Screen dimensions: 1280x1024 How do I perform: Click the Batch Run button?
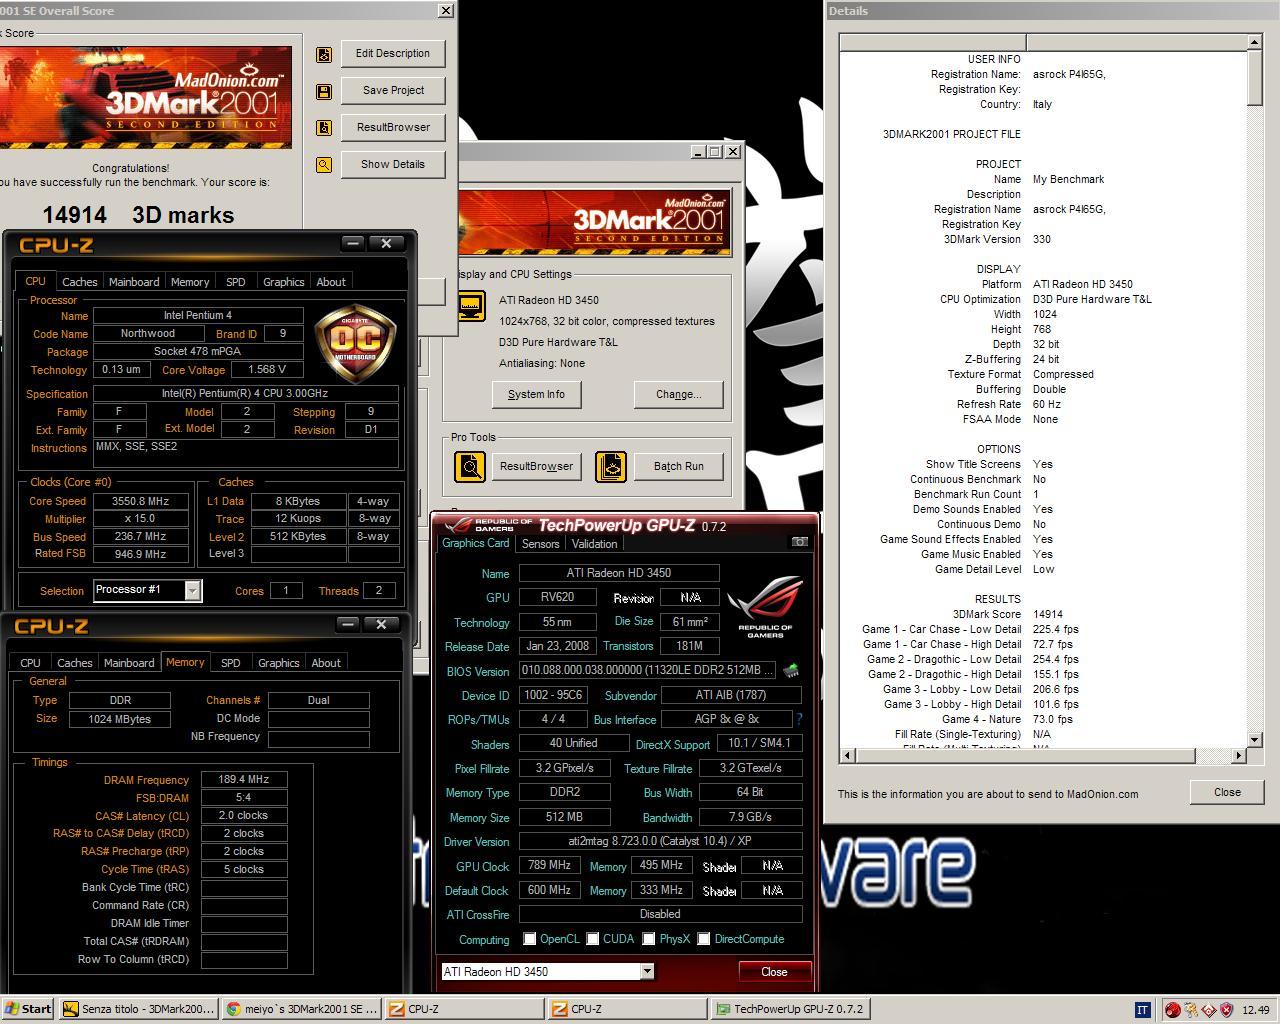coord(678,466)
